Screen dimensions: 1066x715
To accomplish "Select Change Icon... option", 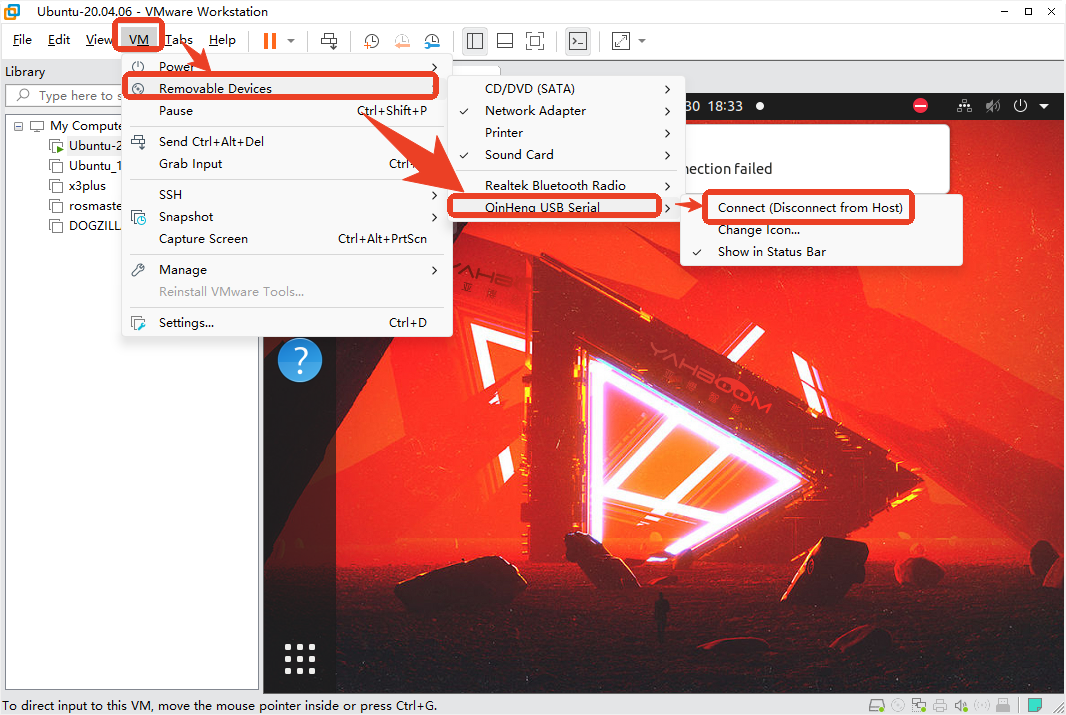I will 821,230.
